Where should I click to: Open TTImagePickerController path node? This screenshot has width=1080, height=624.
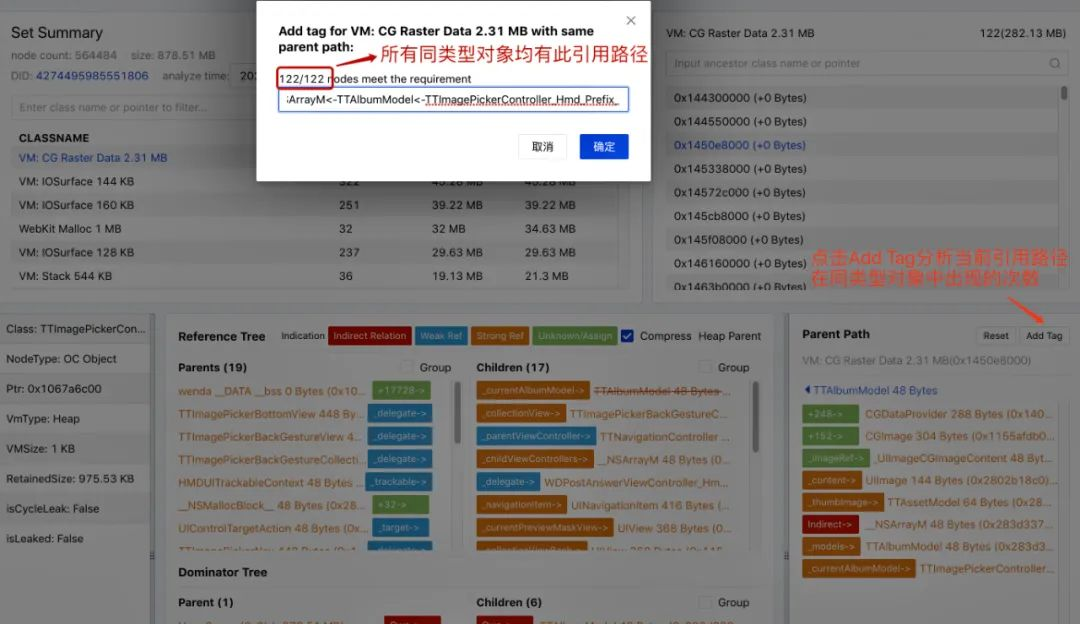(x=987, y=568)
